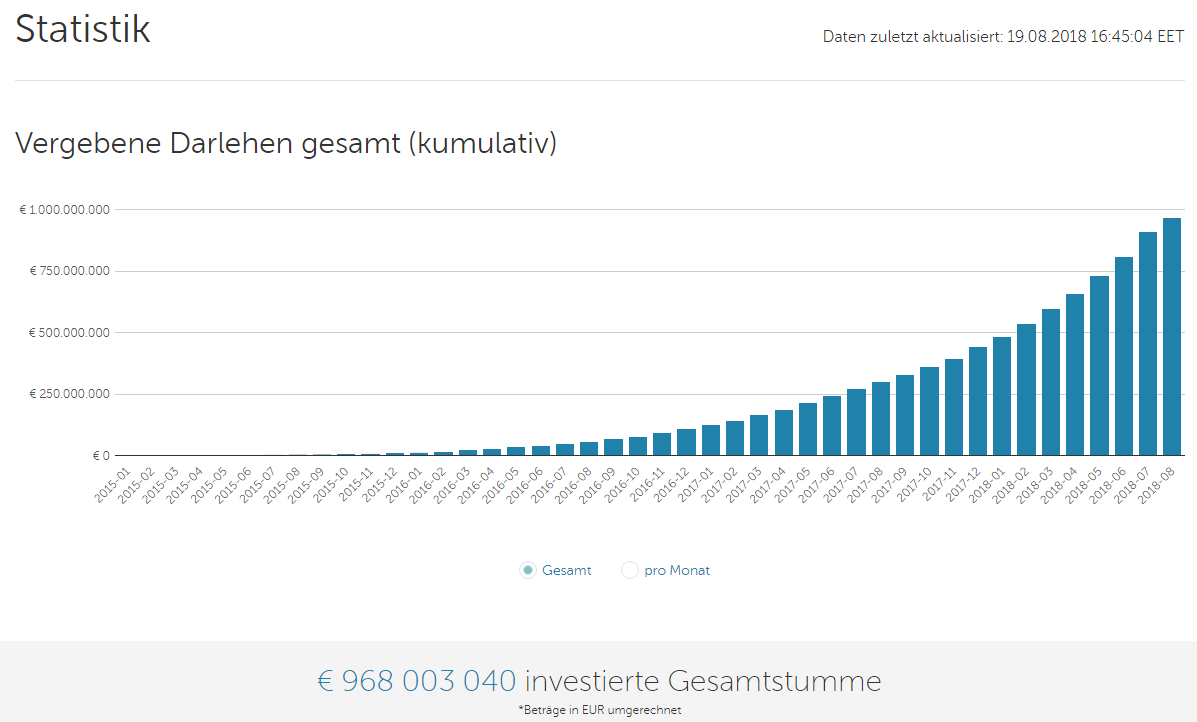Click the € 968 003 040 total amount
The width and height of the screenshot is (1197, 722).
click(x=417, y=682)
